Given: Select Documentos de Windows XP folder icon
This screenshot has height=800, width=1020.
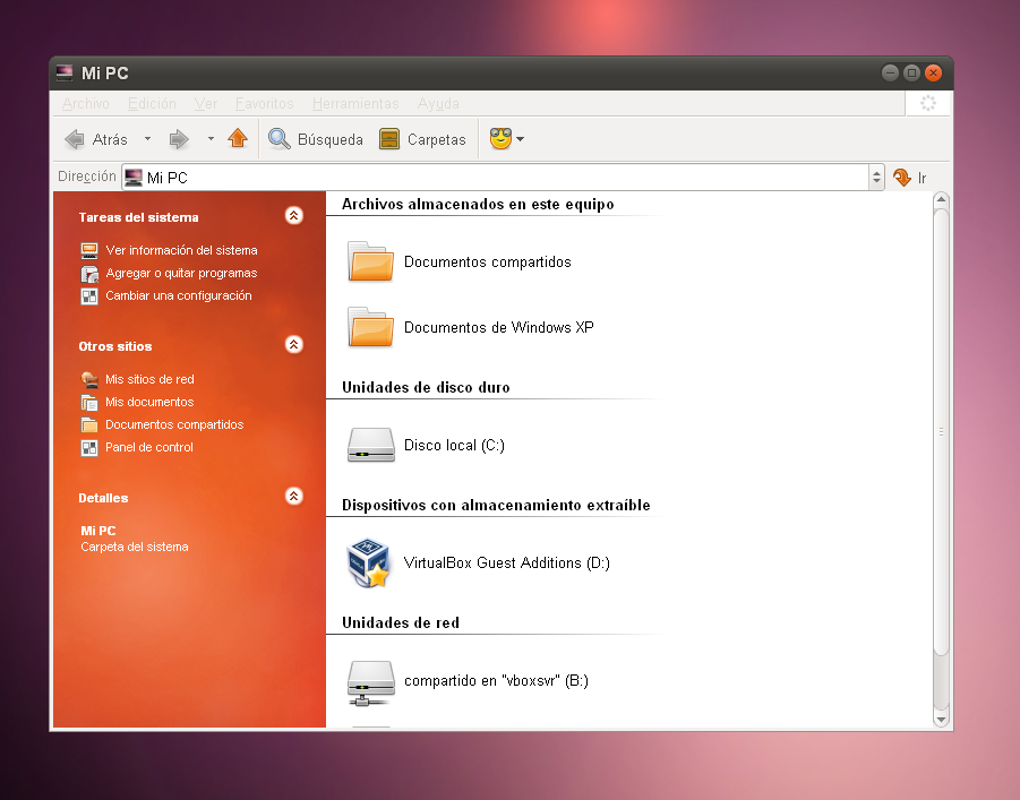Looking at the screenshot, I should click(x=370, y=327).
